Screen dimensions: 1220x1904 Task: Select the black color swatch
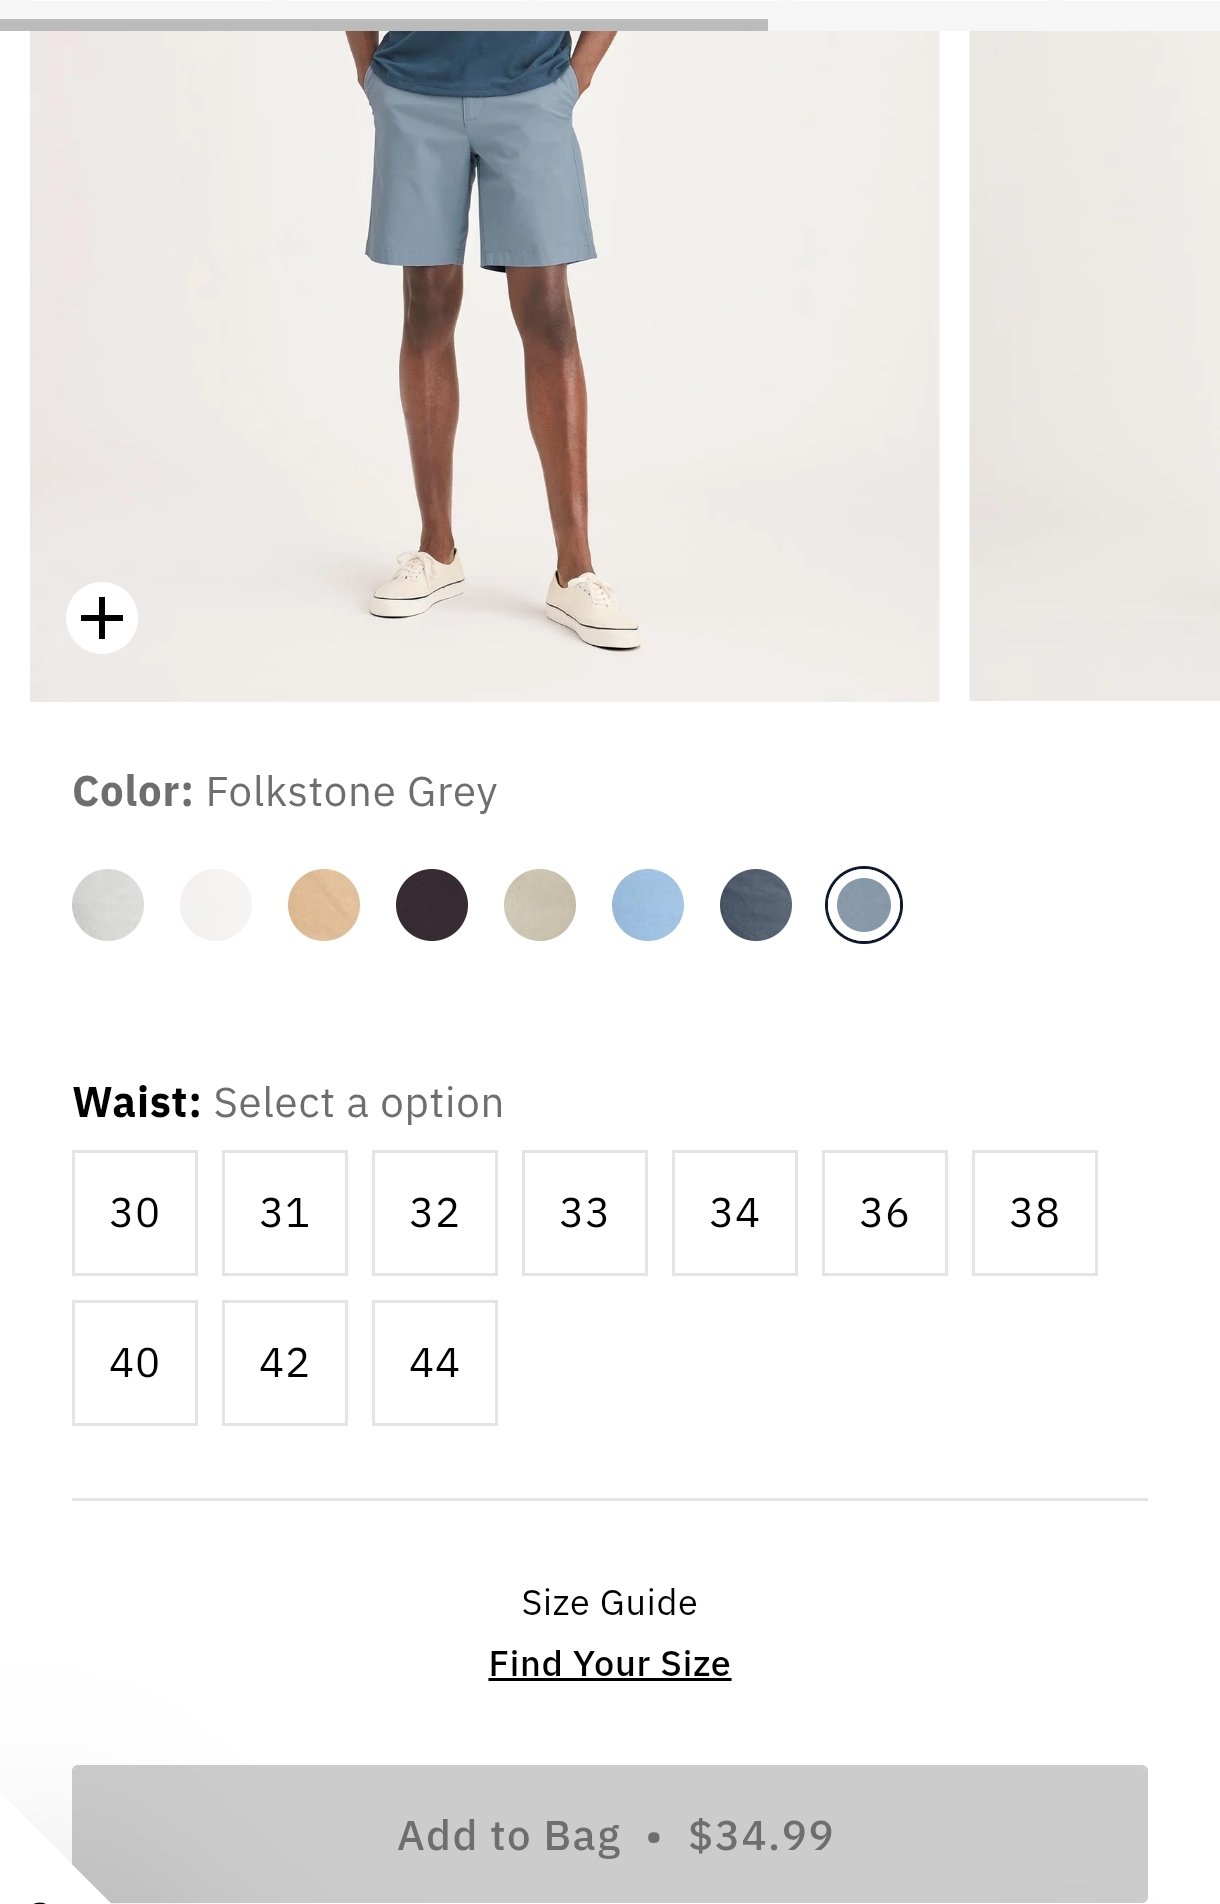click(x=432, y=905)
